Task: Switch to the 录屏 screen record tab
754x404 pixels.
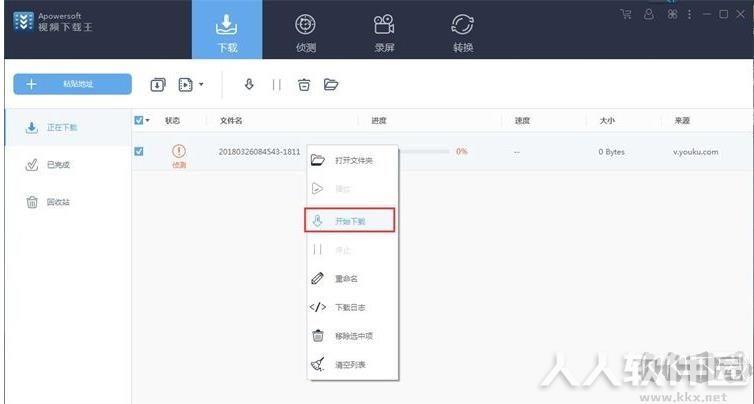Action: coord(384,33)
